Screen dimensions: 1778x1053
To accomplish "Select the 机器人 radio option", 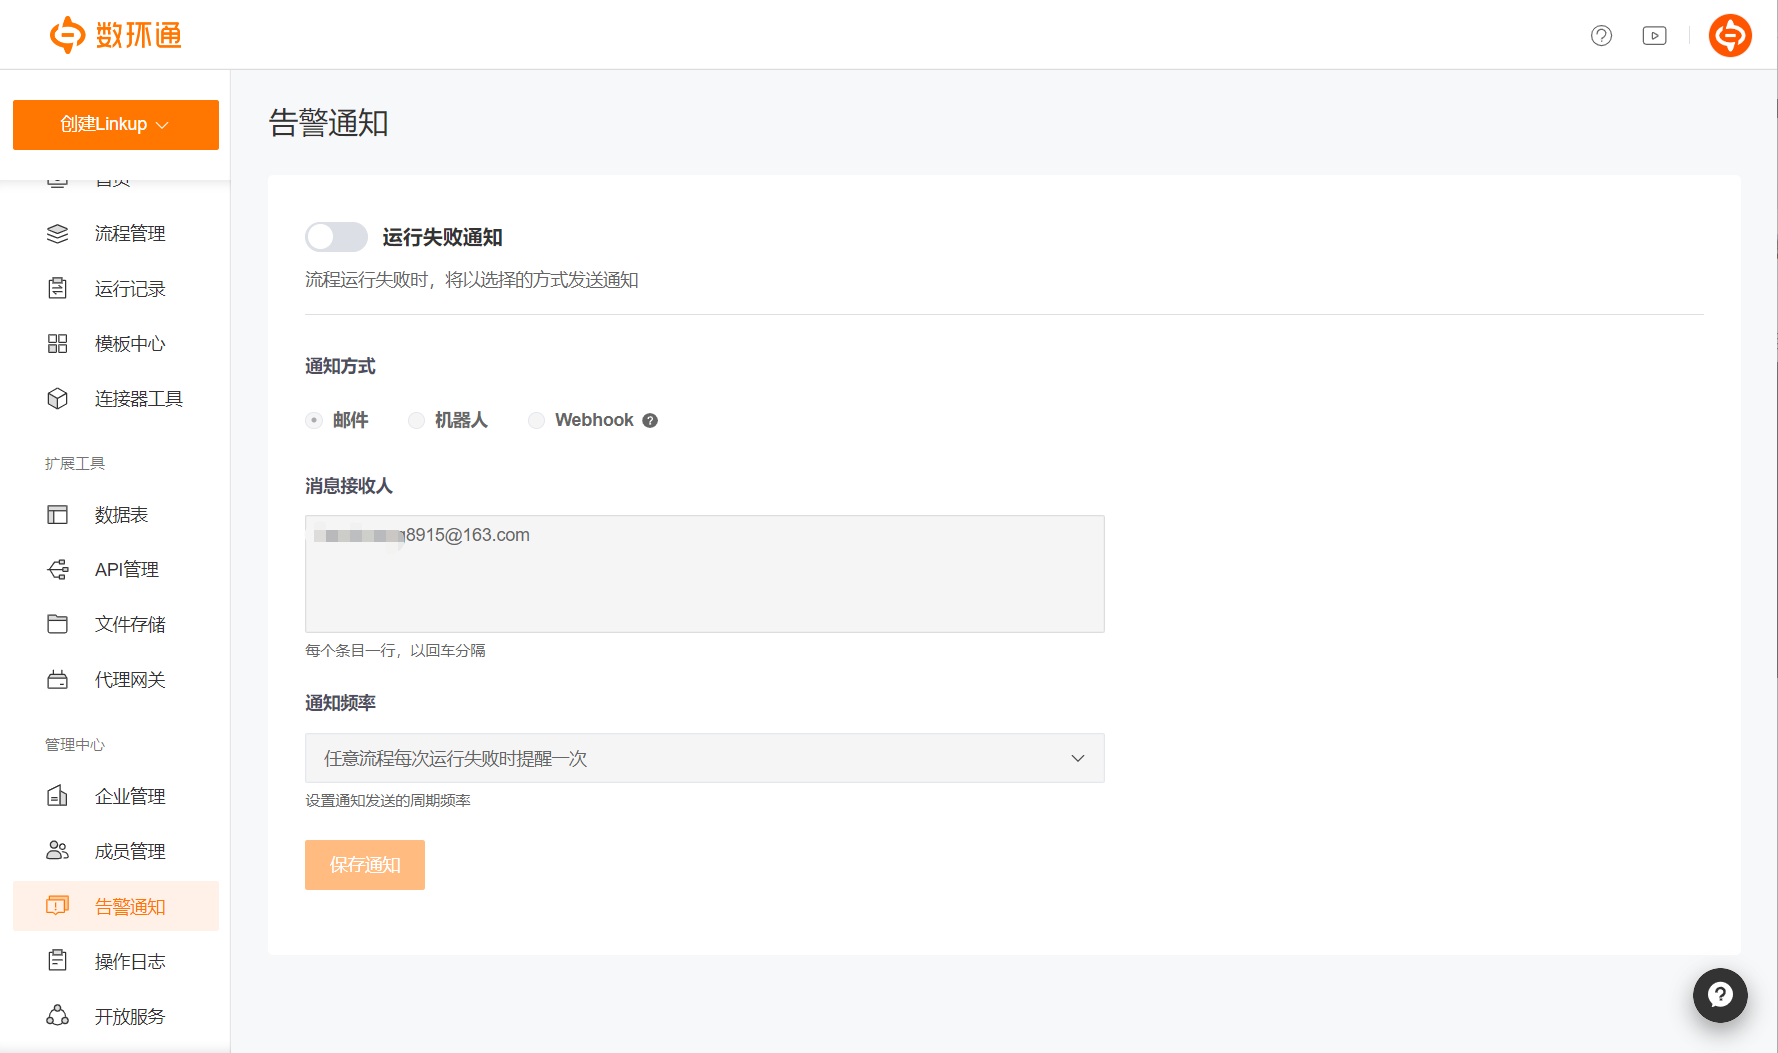I will [x=417, y=421].
